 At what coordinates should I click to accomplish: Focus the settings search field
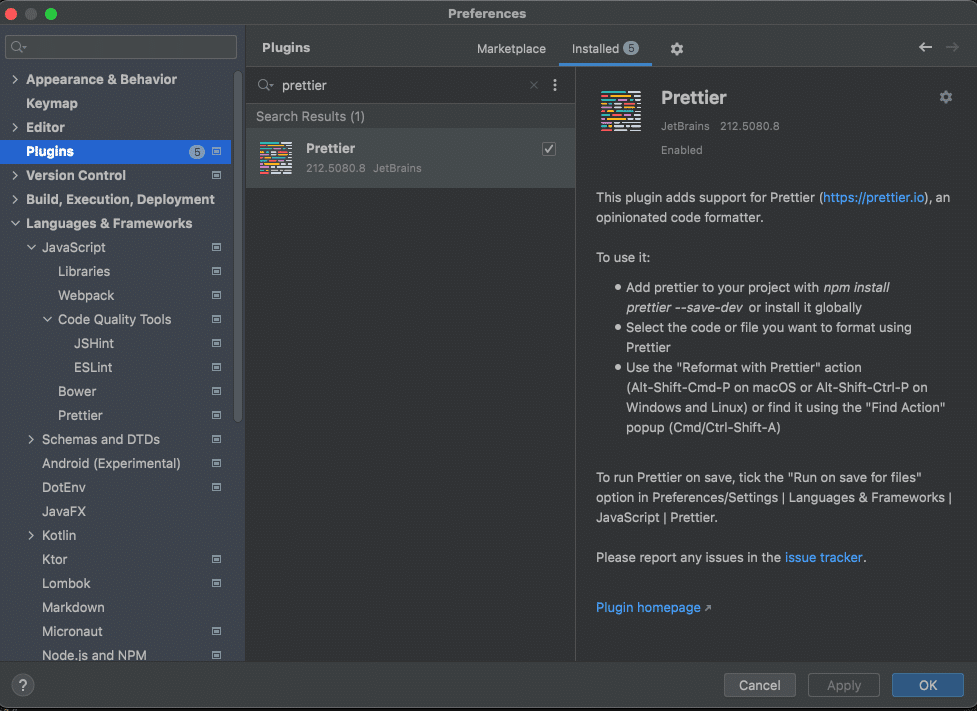tap(121, 47)
